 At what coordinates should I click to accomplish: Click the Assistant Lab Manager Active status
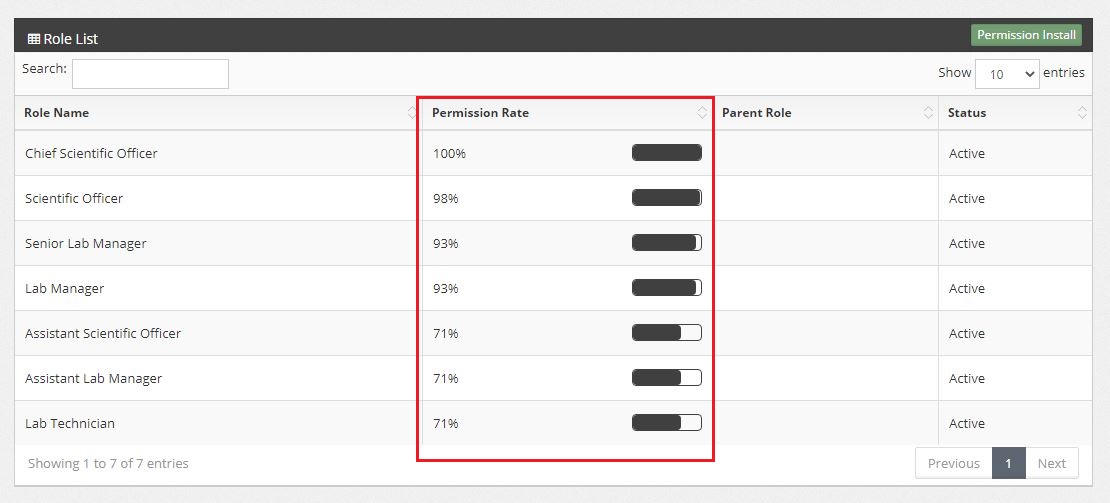[x=966, y=378]
